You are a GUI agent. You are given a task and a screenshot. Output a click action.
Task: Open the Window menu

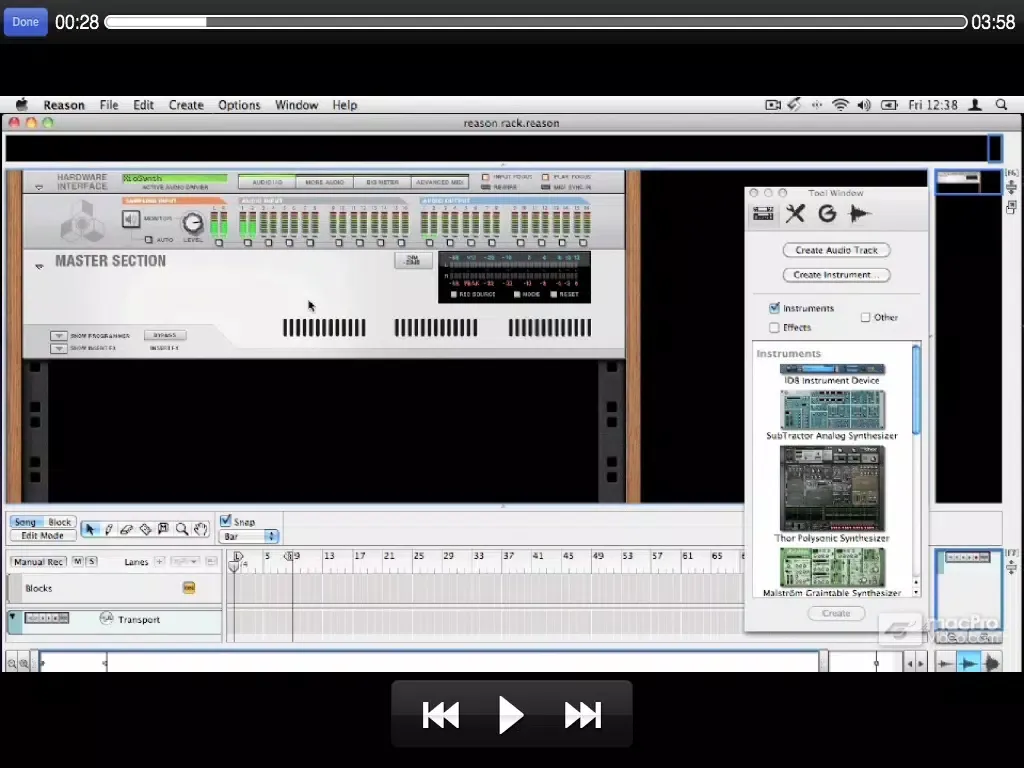point(296,104)
